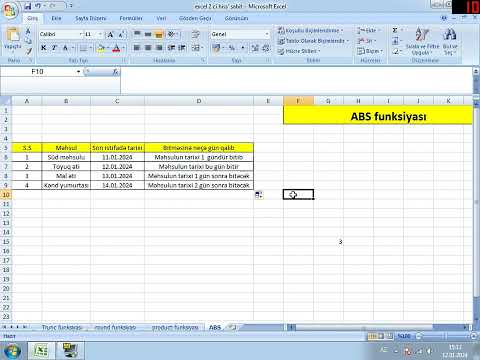Click the AutoSum sigma icon

[395, 30]
